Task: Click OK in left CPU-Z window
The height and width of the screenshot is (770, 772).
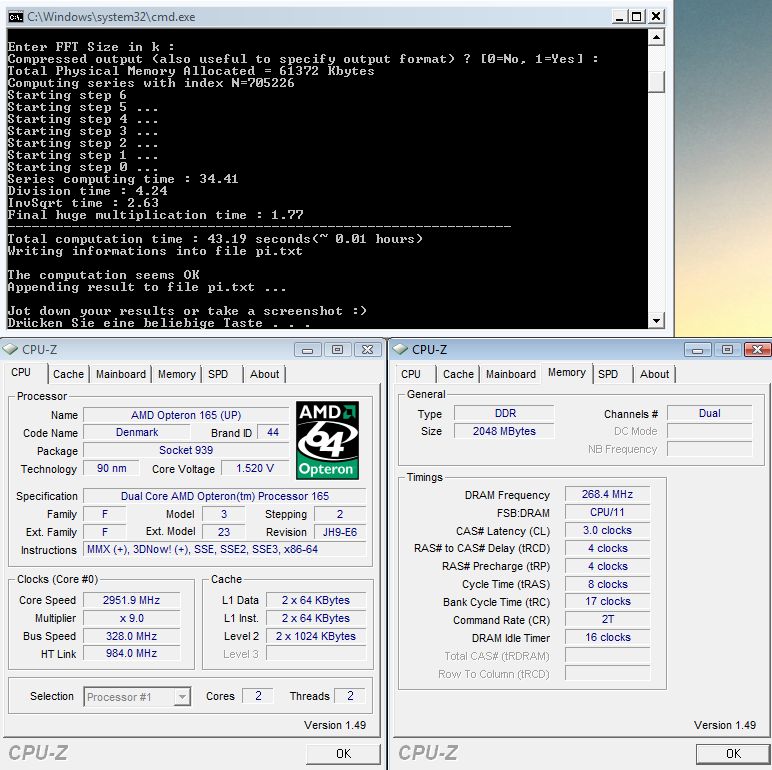Action: coord(343,753)
